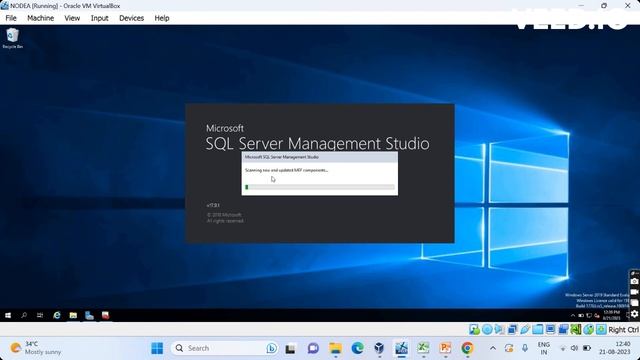Select the active NODEA VM taskbar icon

coord(401,348)
